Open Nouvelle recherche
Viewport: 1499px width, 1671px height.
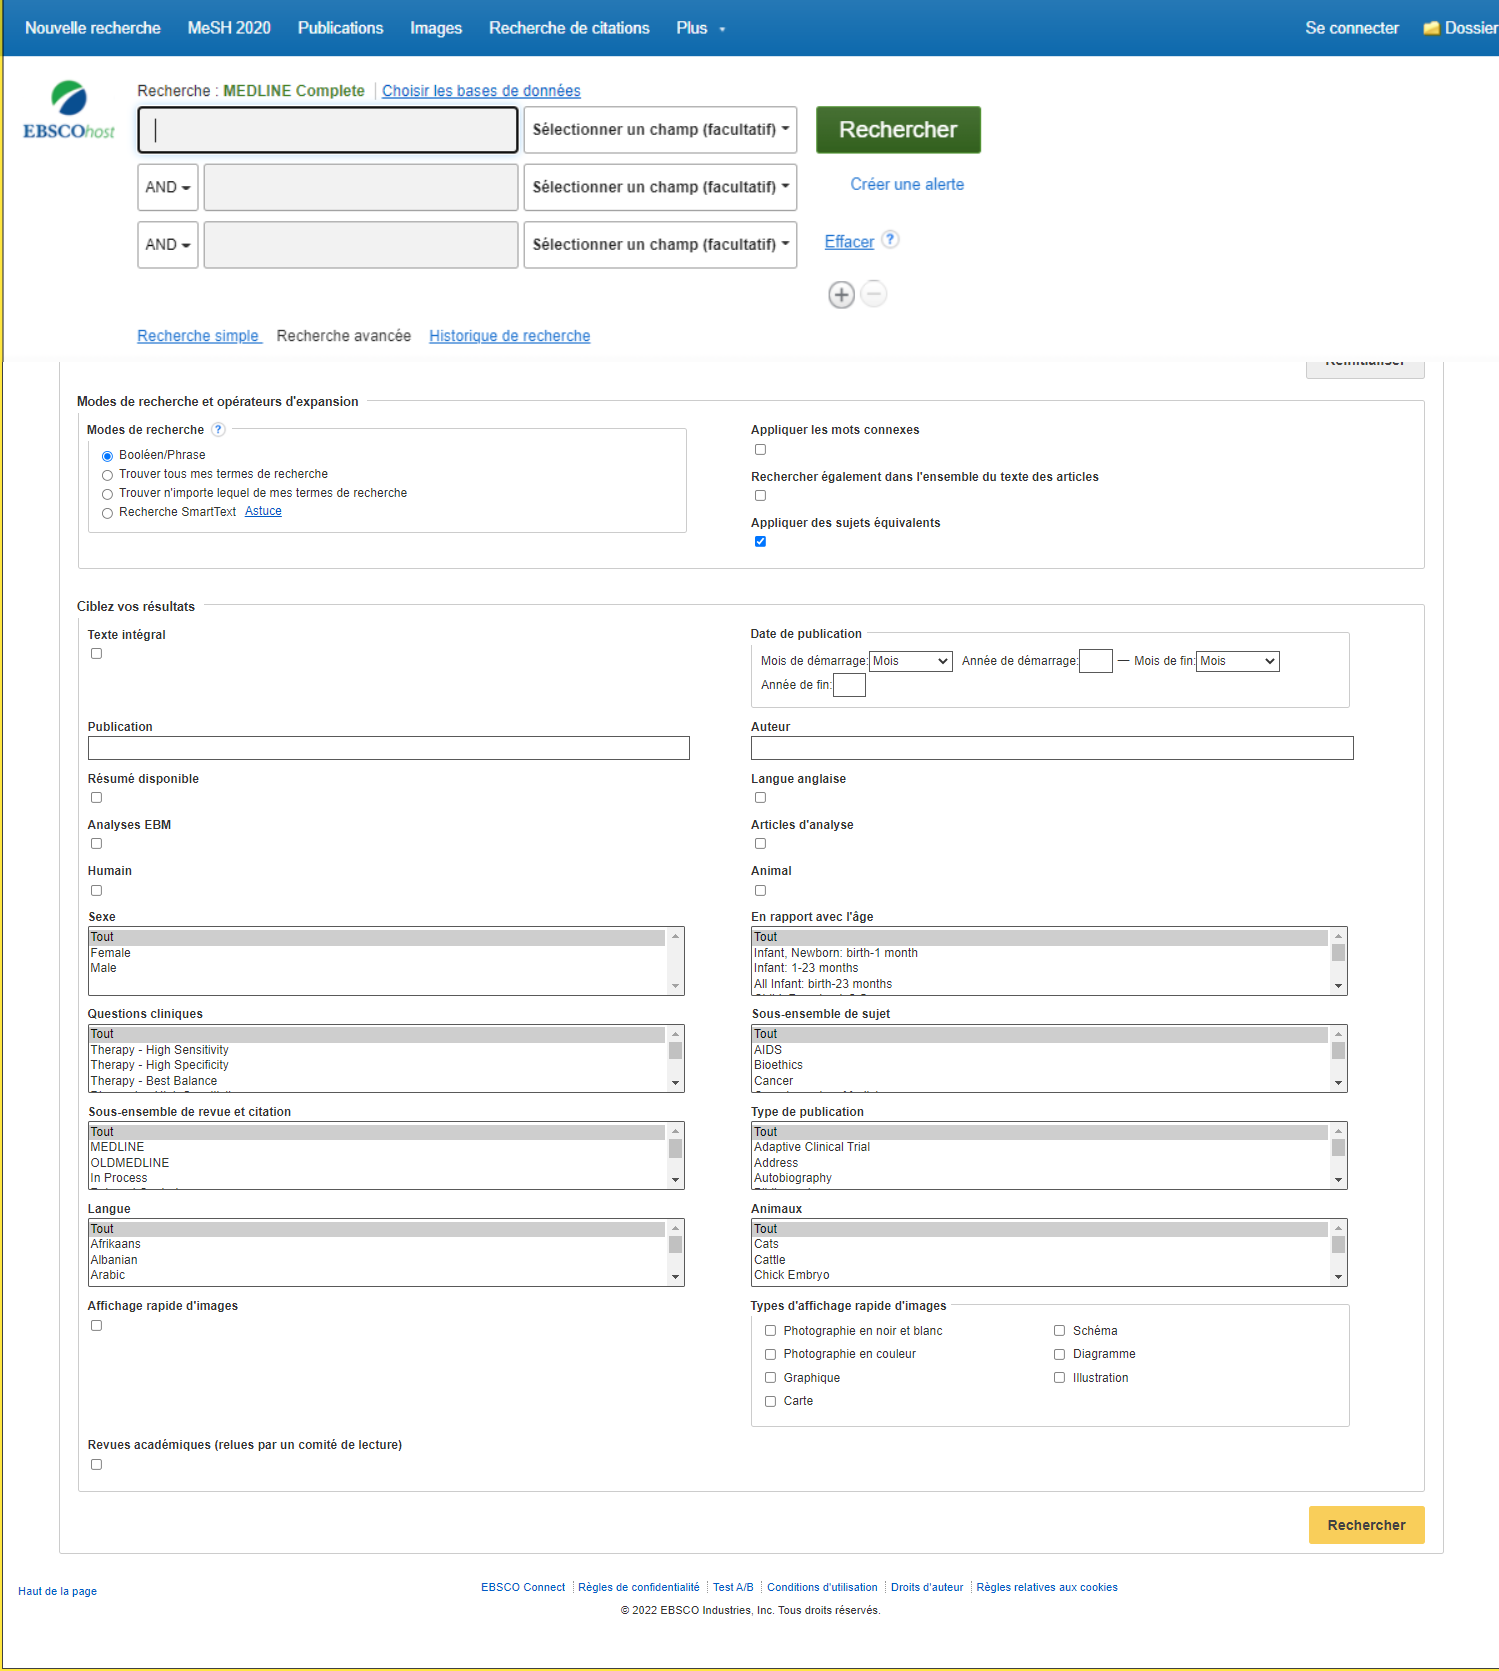(x=93, y=28)
